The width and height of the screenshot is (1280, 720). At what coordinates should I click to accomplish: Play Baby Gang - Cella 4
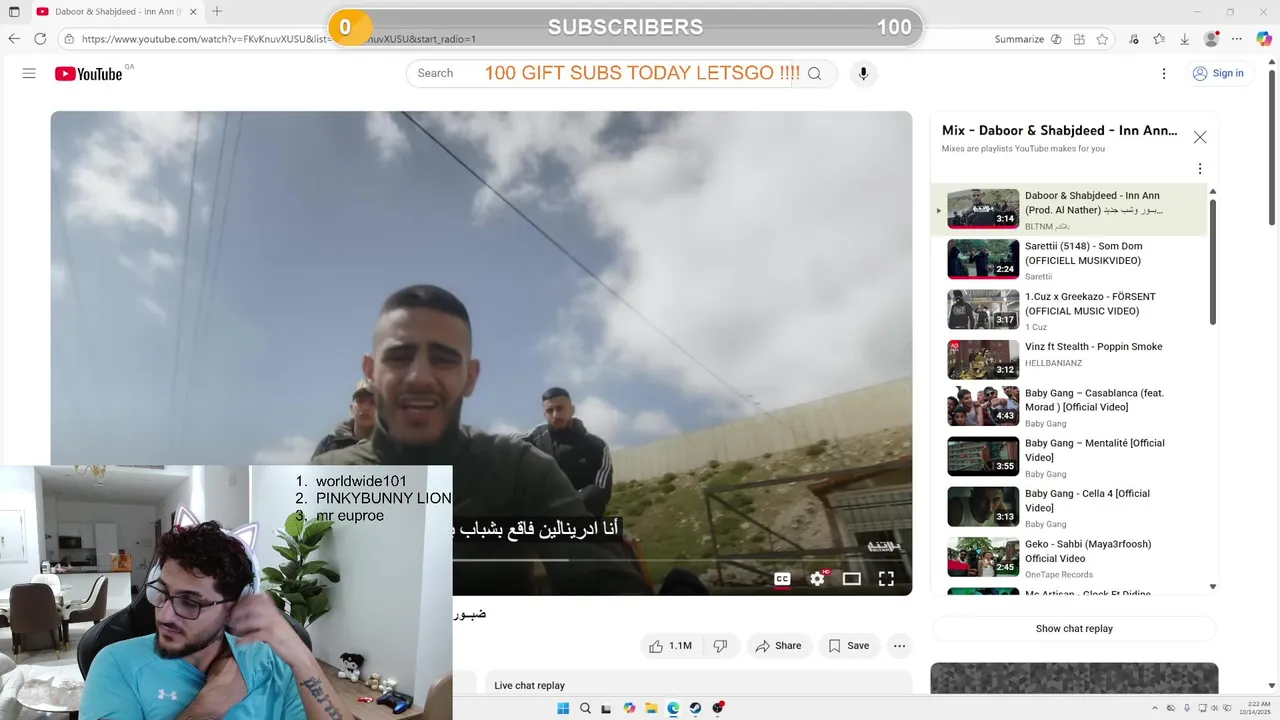click(x=1069, y=507)
